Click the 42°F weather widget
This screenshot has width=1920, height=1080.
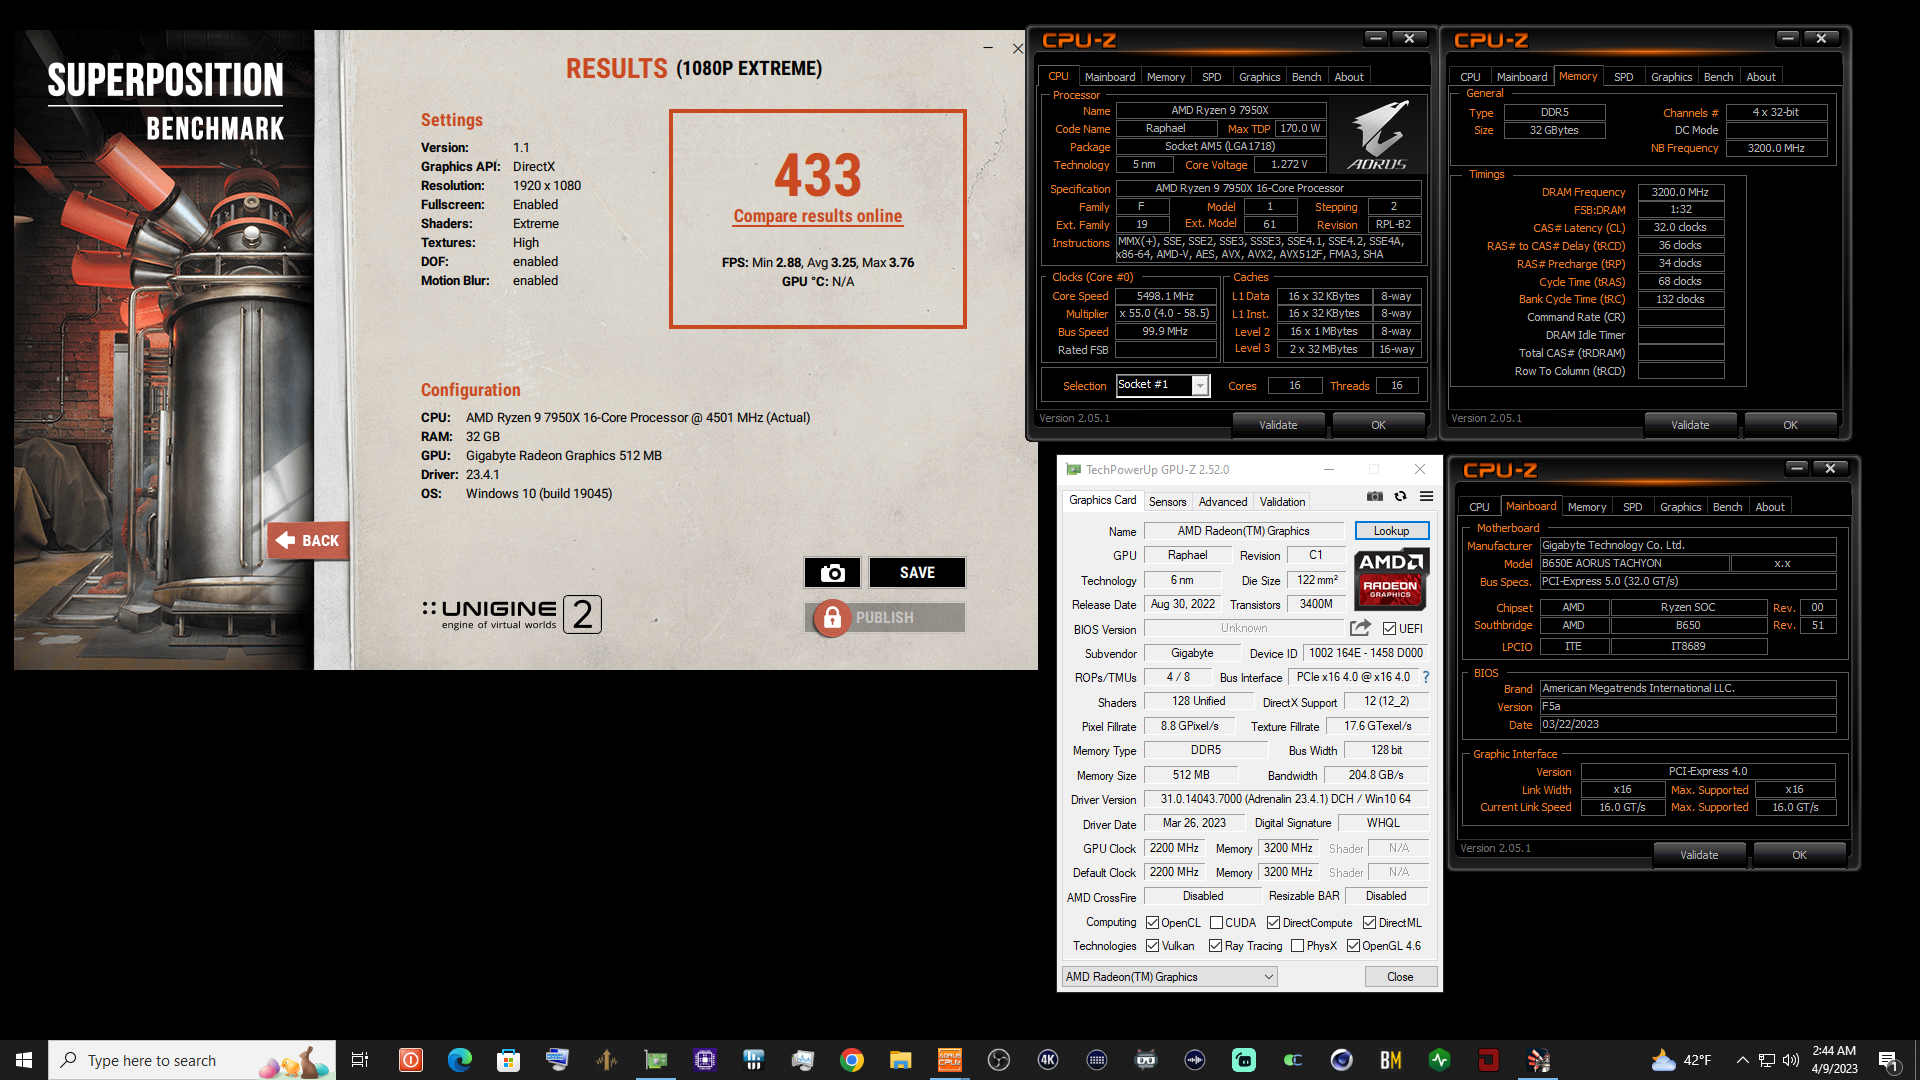(x=1682, y=1060)
